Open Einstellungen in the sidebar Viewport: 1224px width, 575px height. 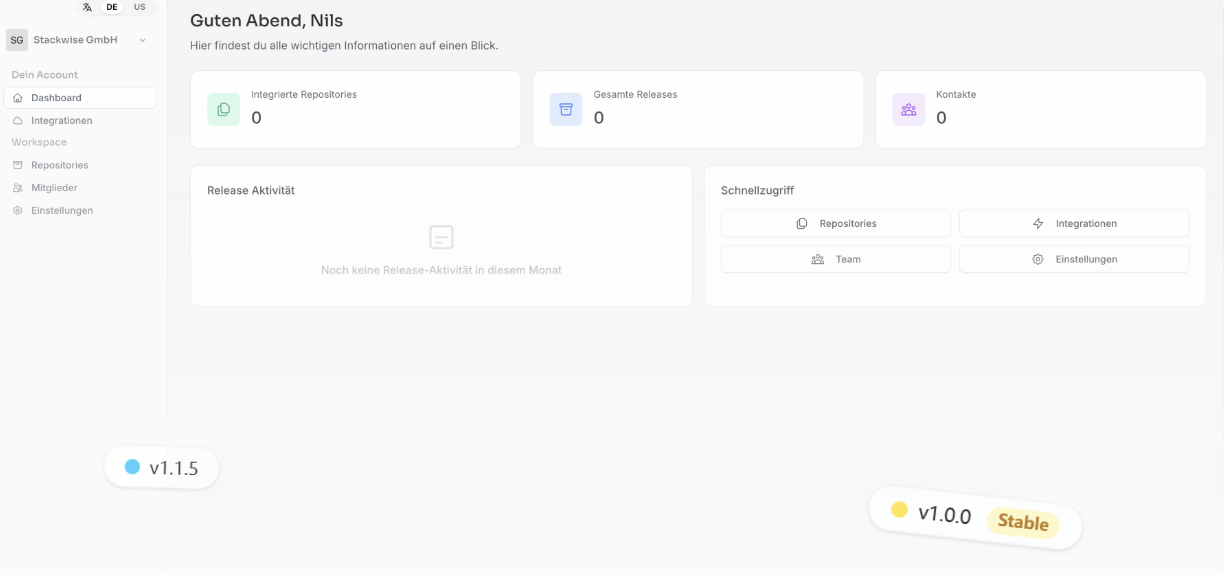(80, 210)
